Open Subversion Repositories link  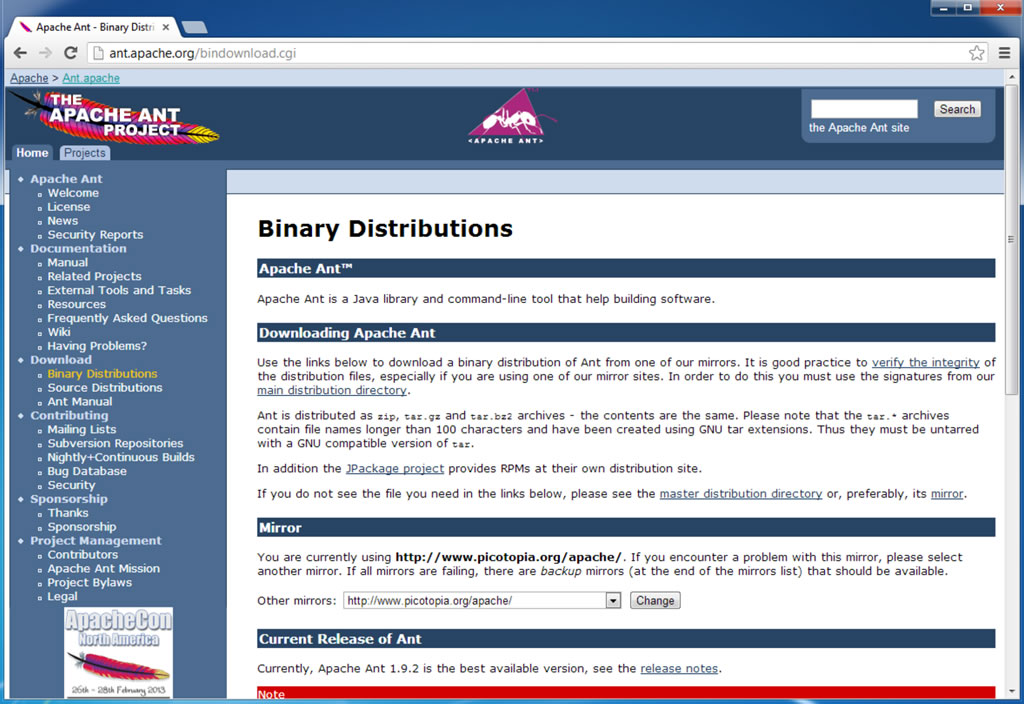tap(115, 443)
